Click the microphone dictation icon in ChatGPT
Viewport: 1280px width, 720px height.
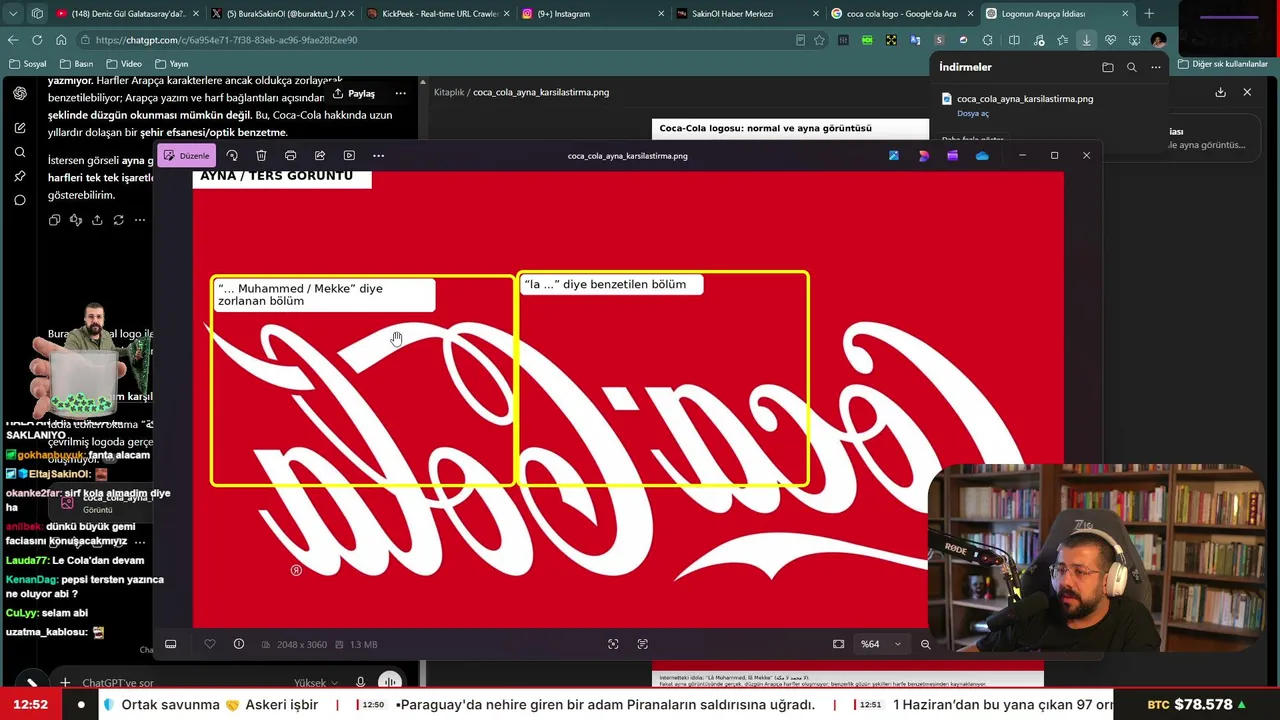click(361, 683)
